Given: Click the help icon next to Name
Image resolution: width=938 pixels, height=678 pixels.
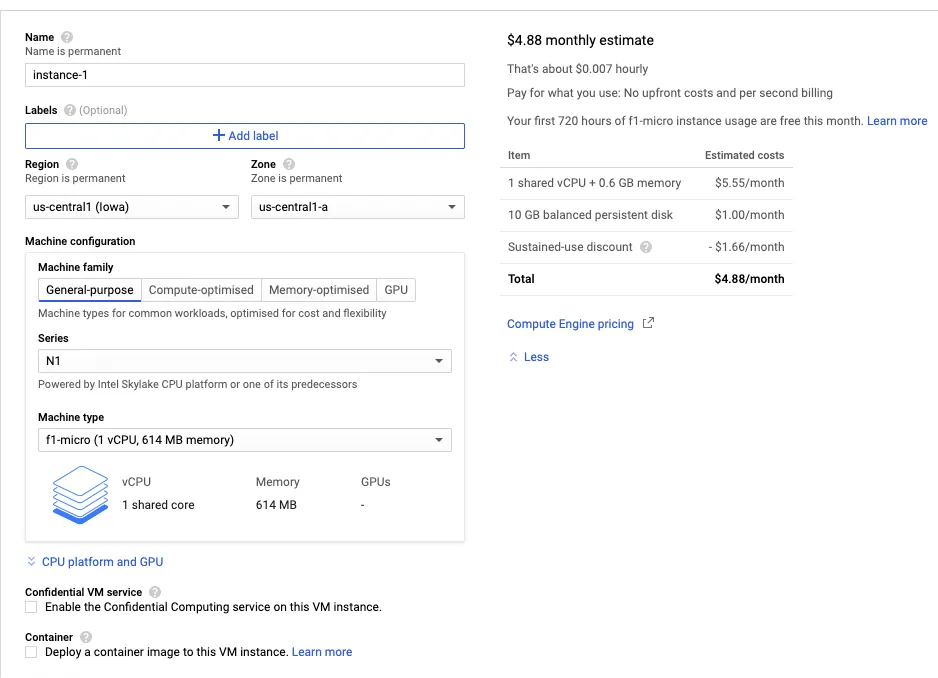Looking at the screenshot, I should (x=67, y=37).
